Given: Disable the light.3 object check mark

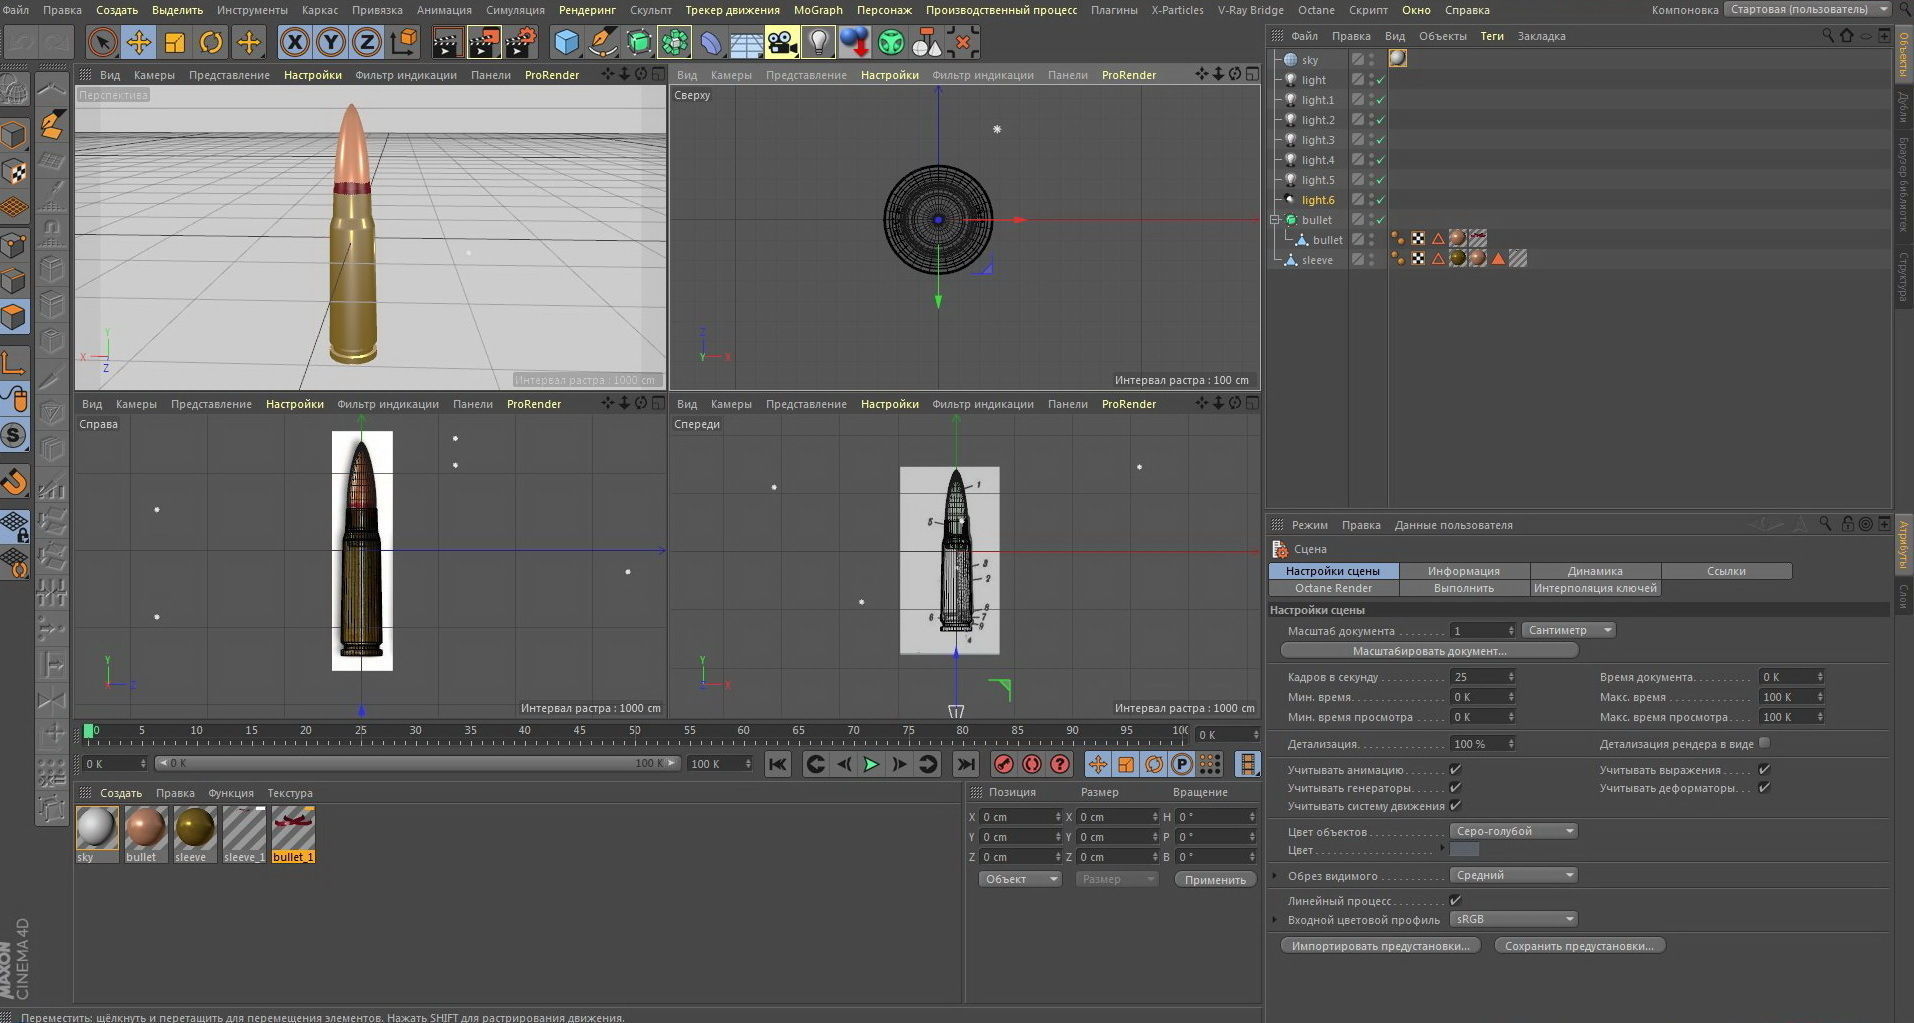Looking at the screenshot, I should pyautogui.click(x=1381, y=140).
